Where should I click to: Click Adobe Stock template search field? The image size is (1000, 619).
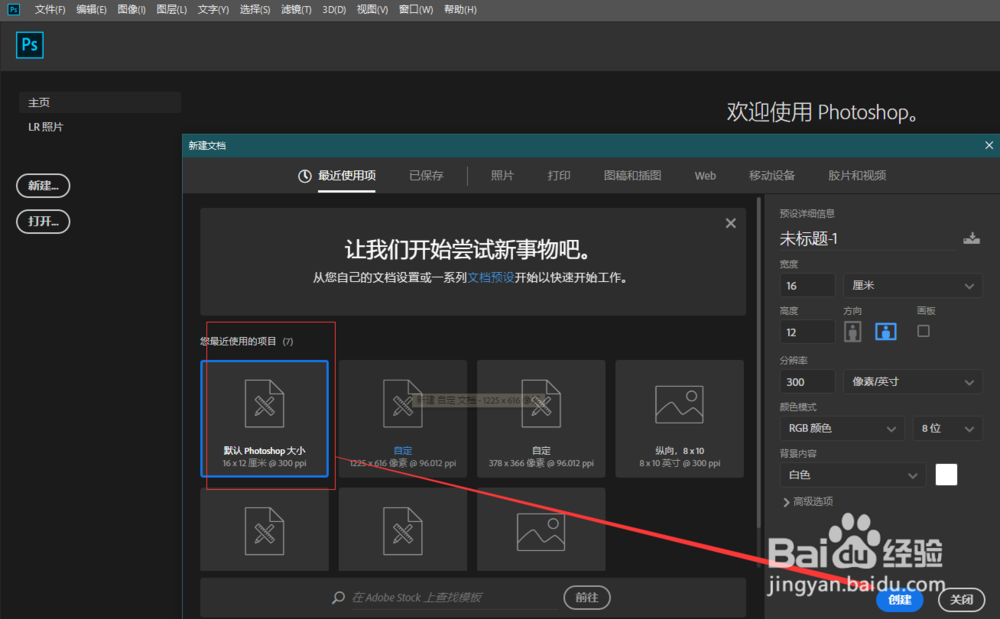coord(454,597)
